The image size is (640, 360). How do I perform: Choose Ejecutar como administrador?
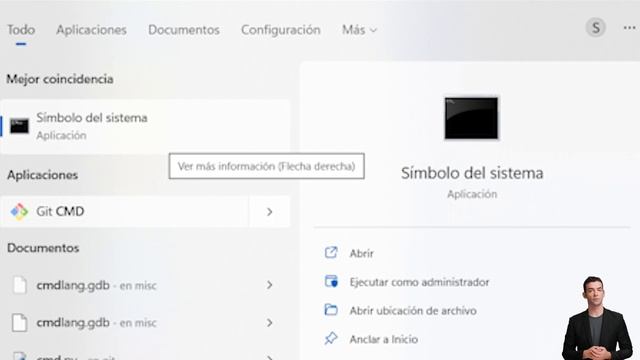pyautogui.click(x=419, y=282)
